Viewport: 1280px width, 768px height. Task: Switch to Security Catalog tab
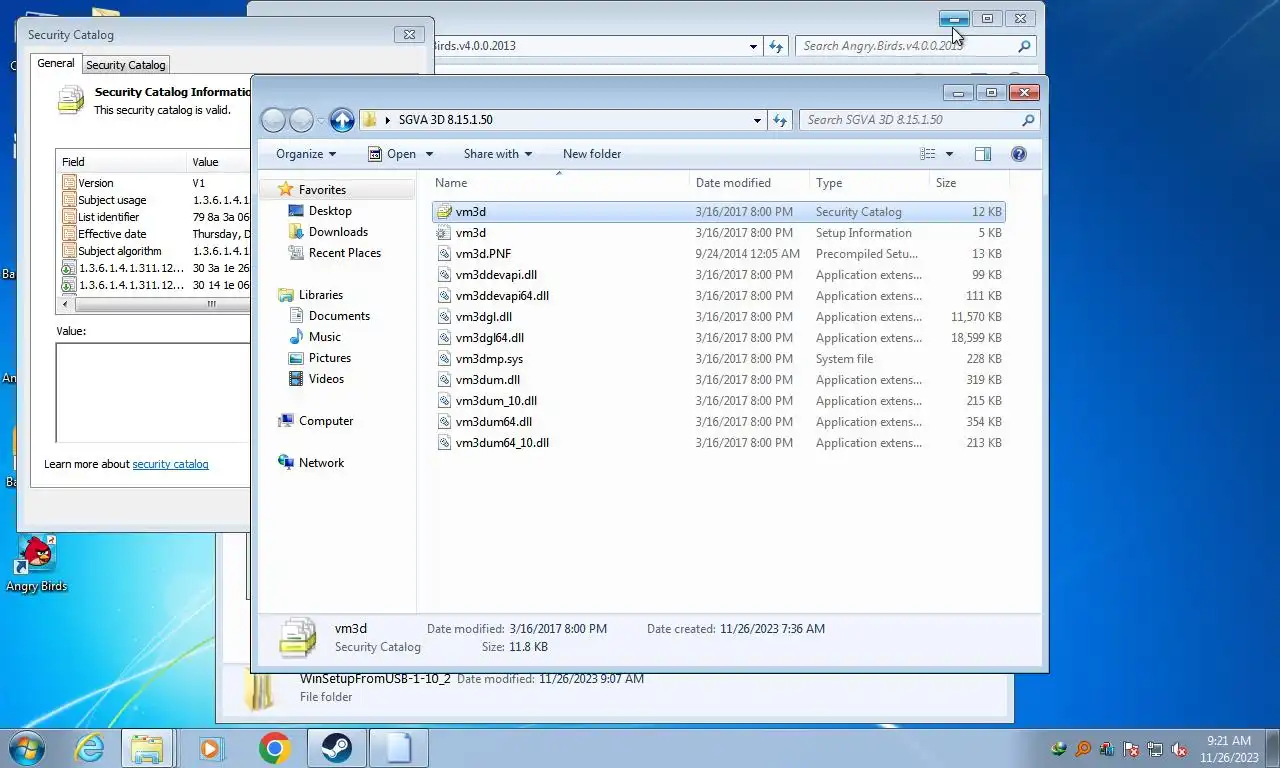pos(125,65)
